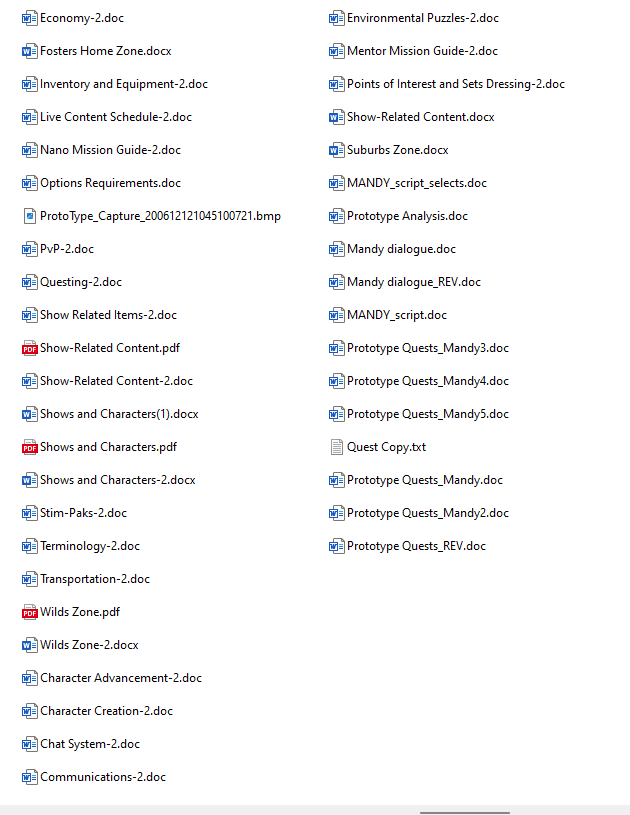630x815 pixels.
Task: Select the Character Advancement-2.doc file name
Action: tap(121, 678)
